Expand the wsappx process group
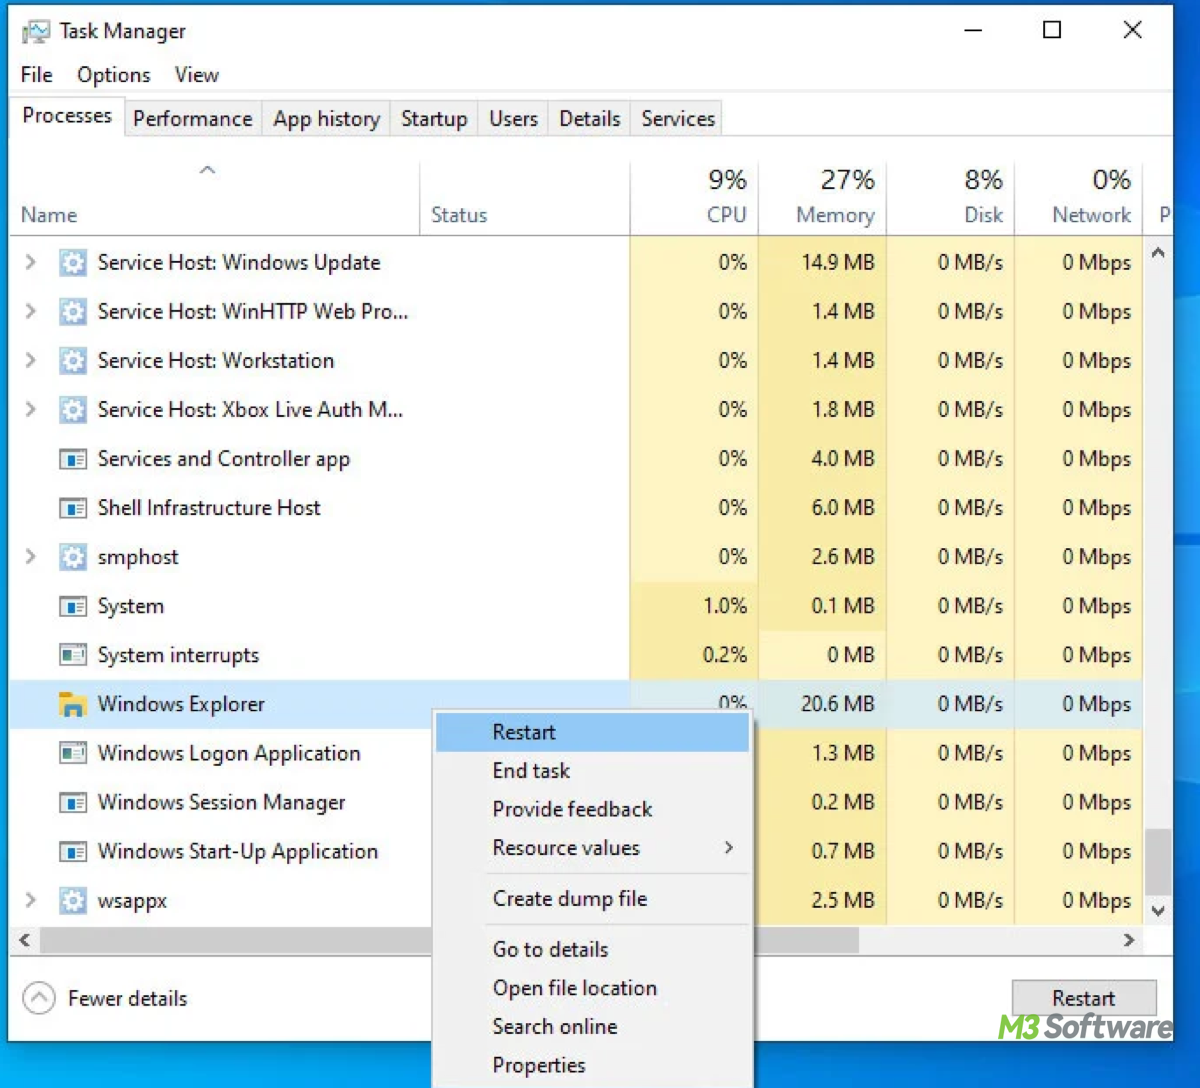The width and height of the screenshot is (1200, 1088). point(31,900)
